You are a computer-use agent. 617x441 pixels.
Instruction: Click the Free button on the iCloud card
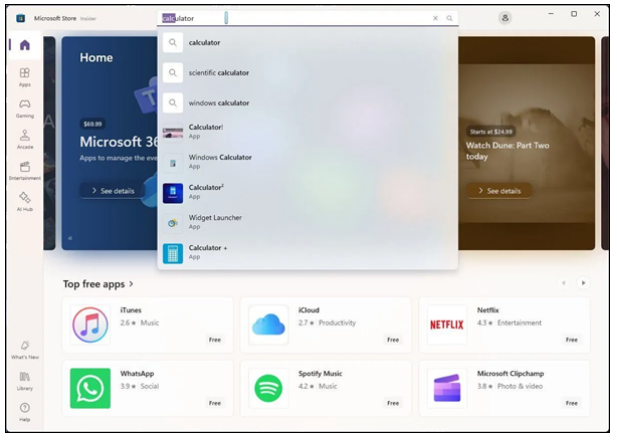(x=393, y=340)
